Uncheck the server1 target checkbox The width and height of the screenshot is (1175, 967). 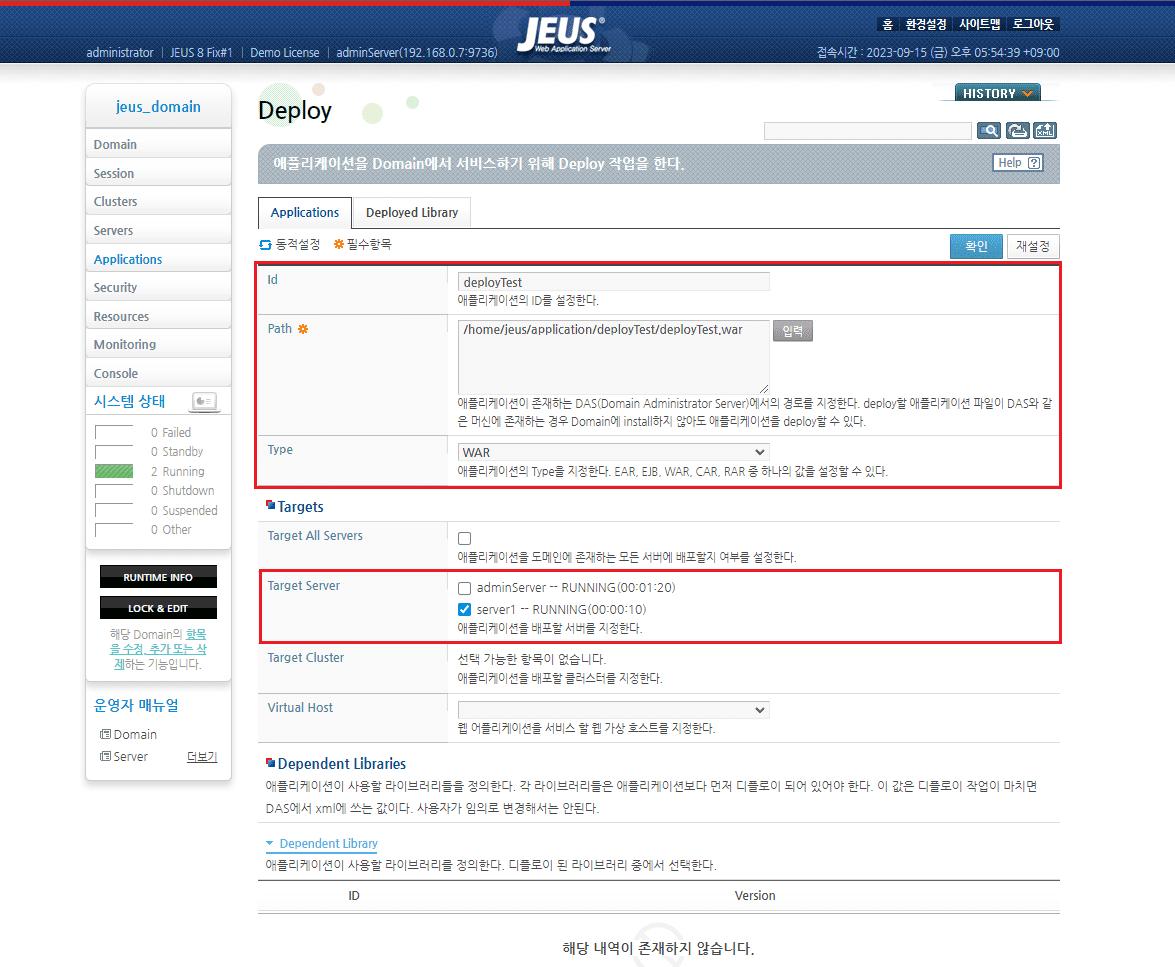tap(465, 609)
